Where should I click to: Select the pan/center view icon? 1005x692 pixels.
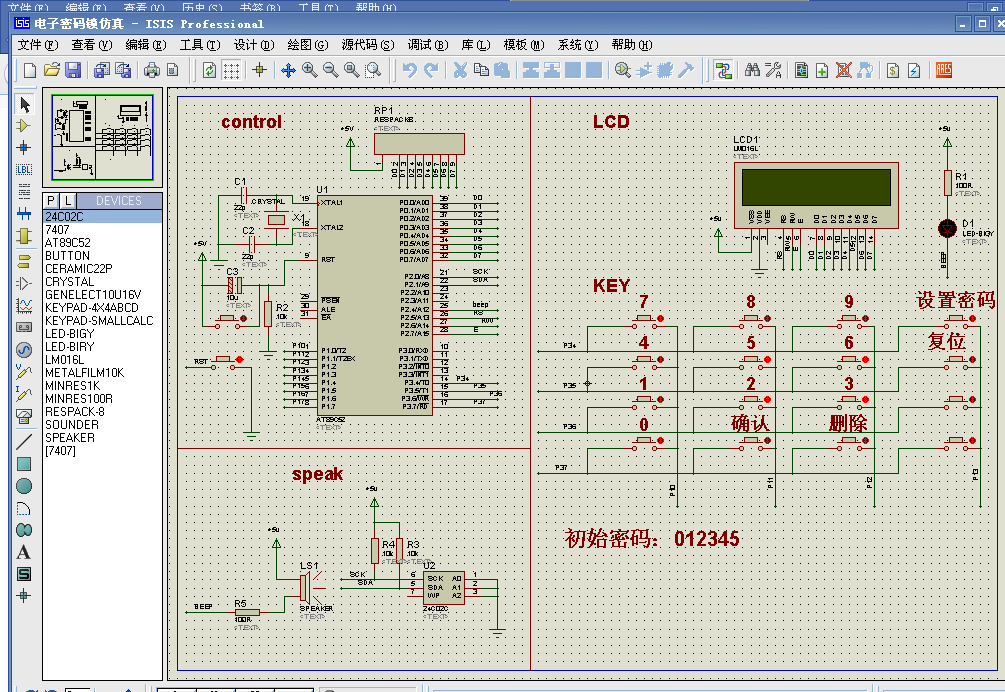pos(288,70)
